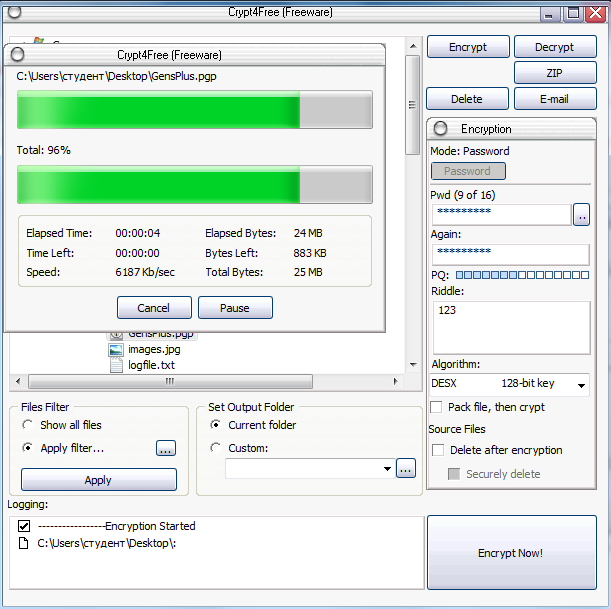Click the round icon on Encryption panel header

pyautogui.click(x=440, y=129)
